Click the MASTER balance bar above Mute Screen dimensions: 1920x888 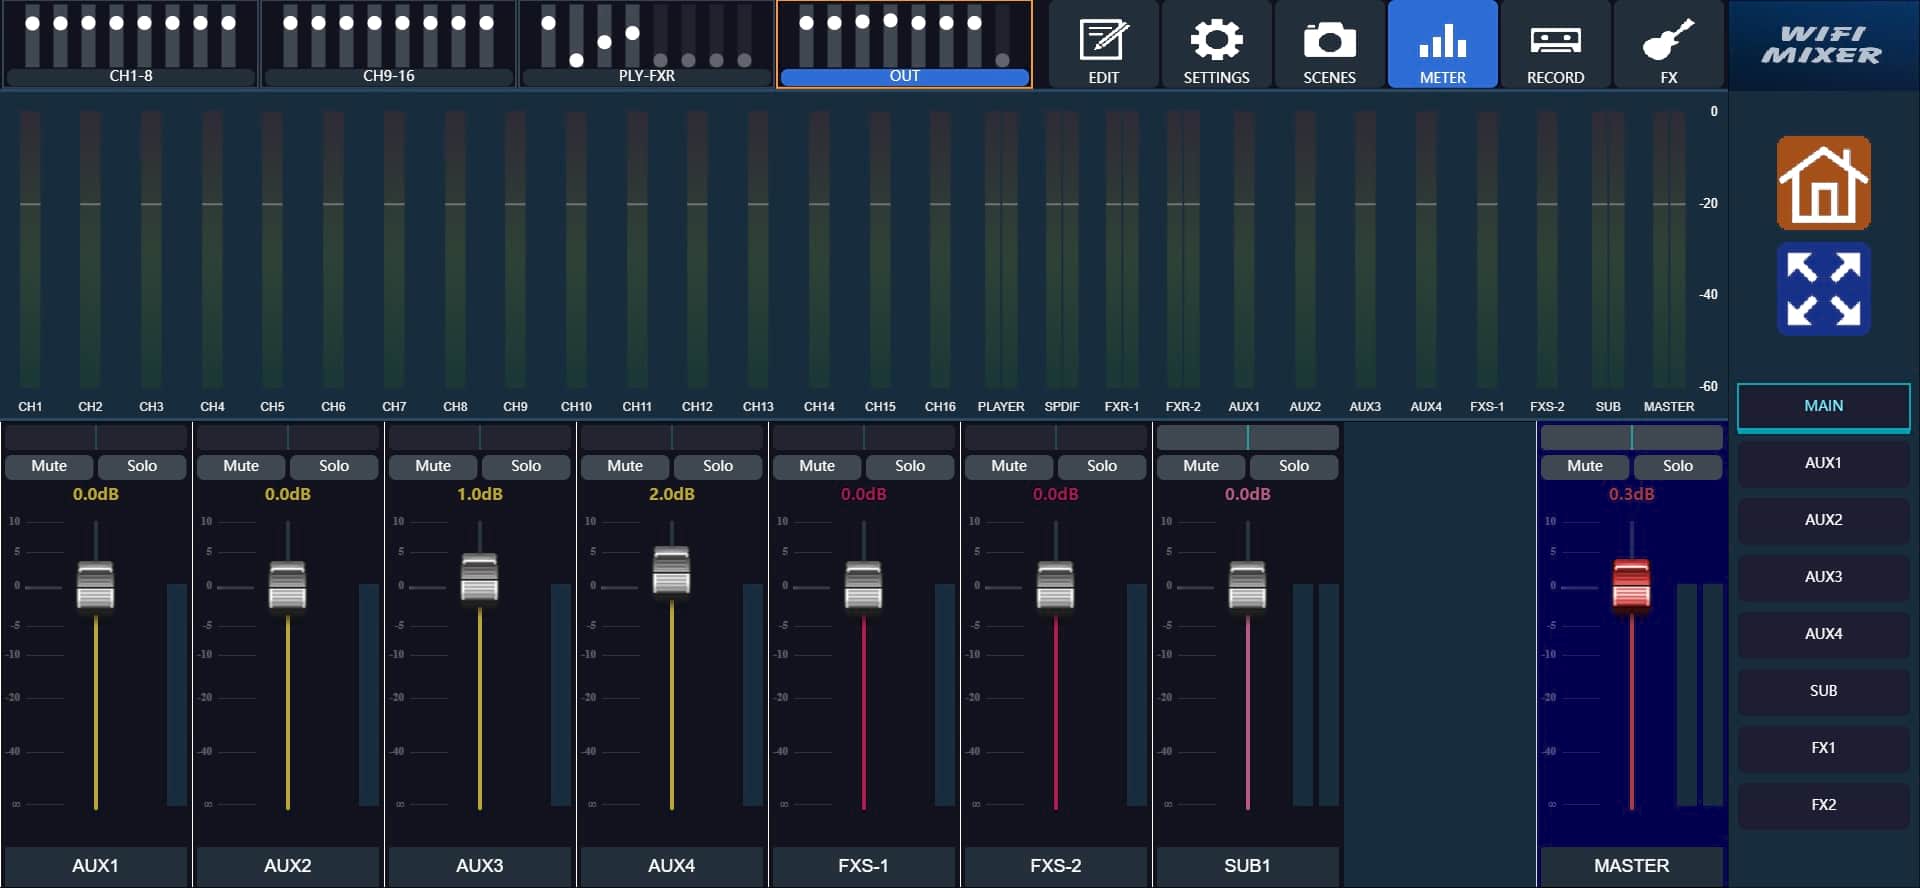(1632, 437)
